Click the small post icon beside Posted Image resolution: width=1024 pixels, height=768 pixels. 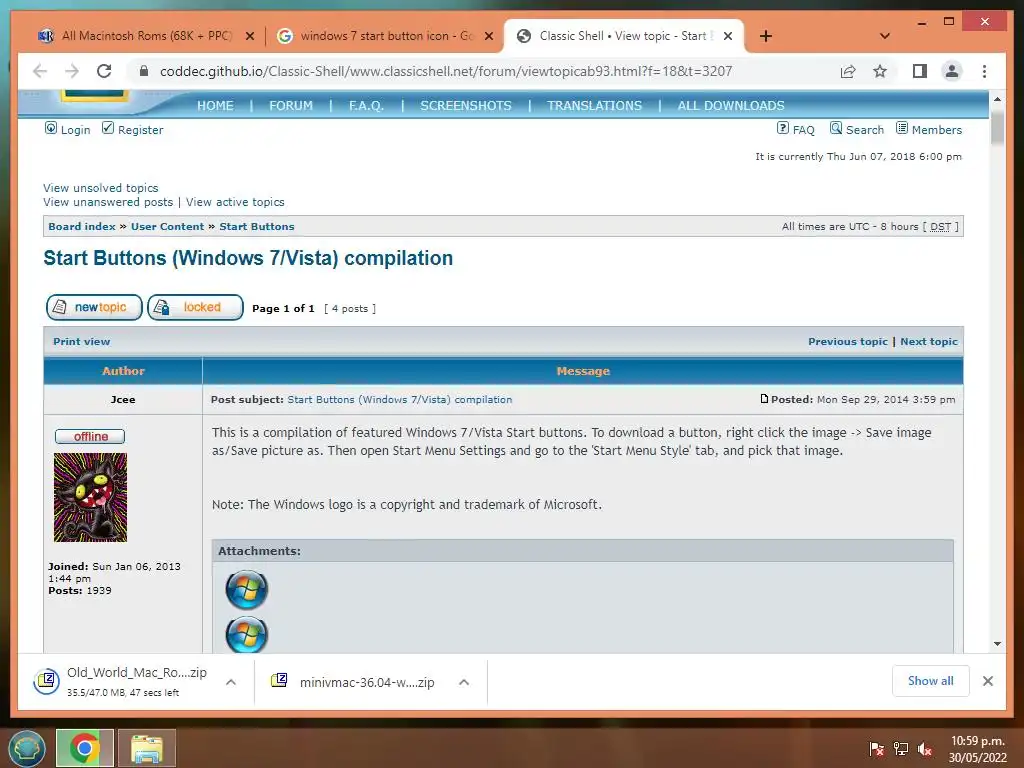[x=764, y=399]
